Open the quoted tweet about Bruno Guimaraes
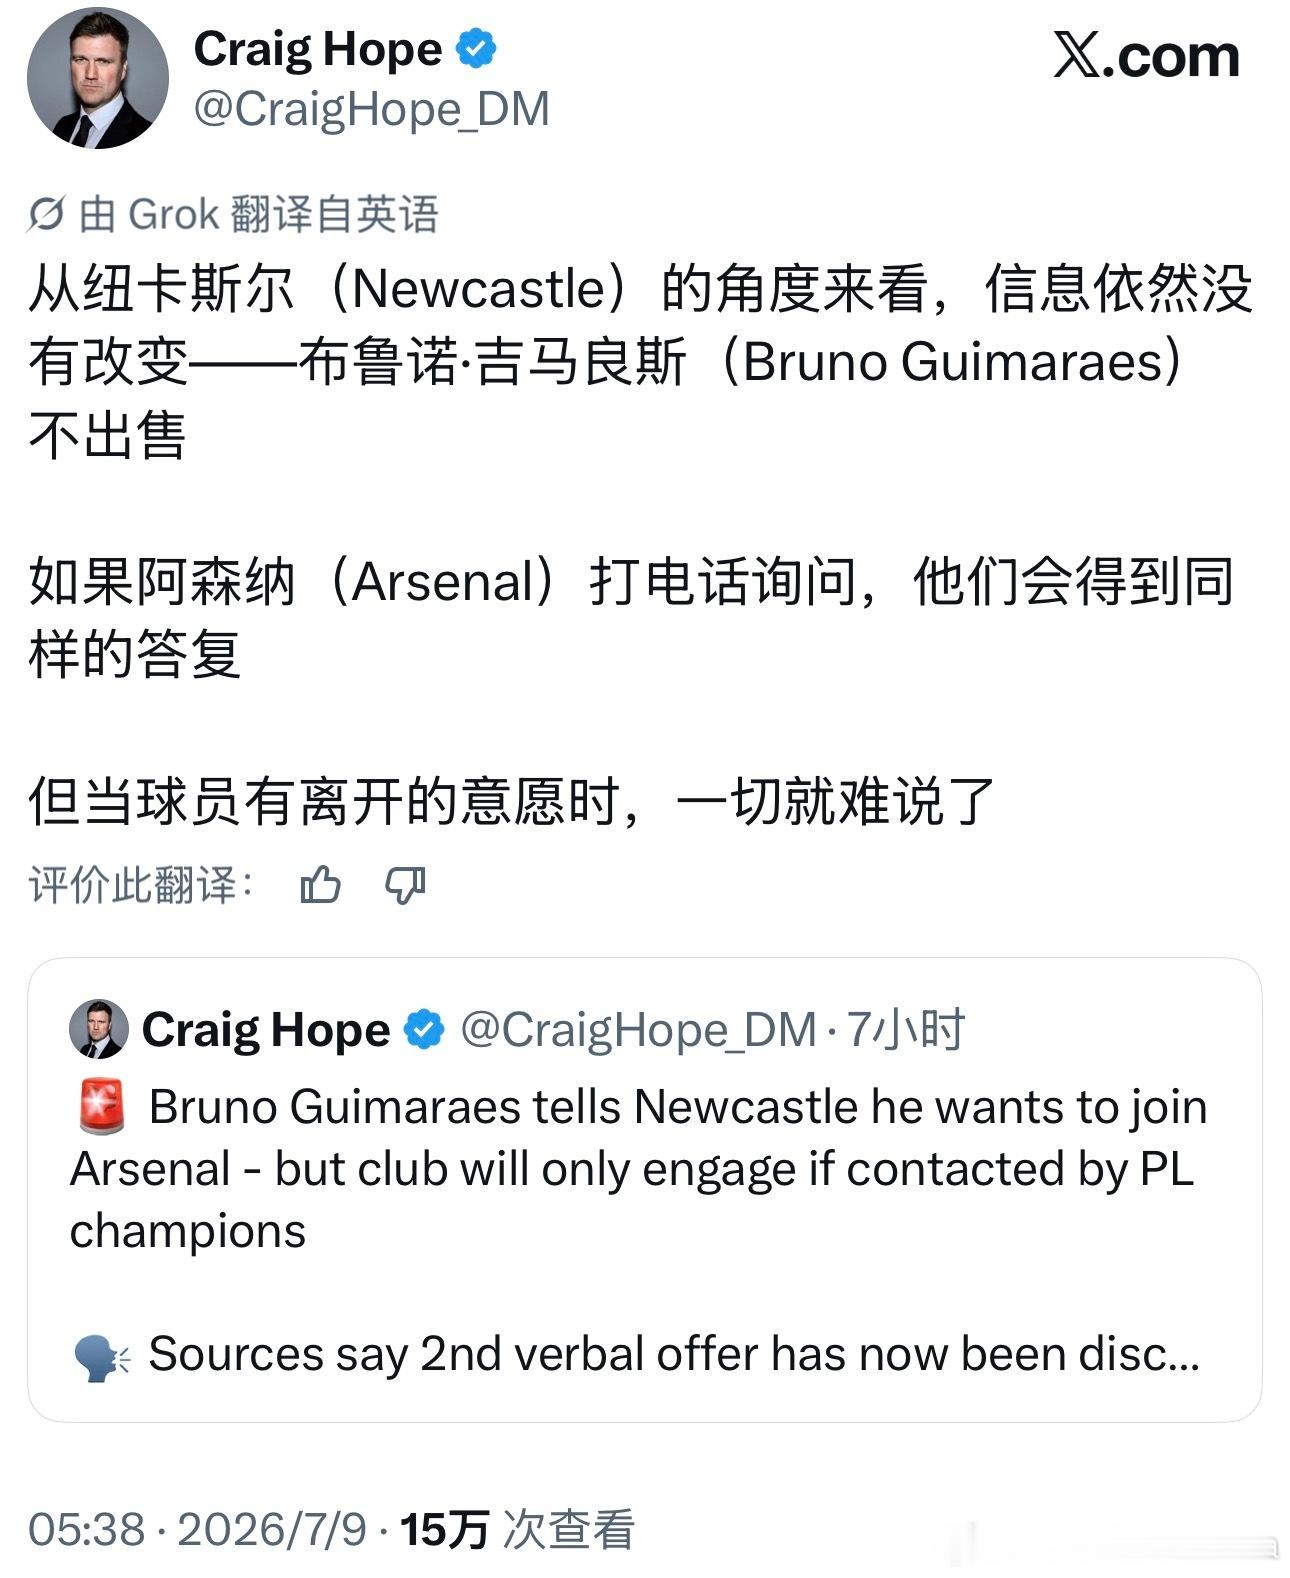Viewport: 1290px width, 1578px height. click(644, 1190)
